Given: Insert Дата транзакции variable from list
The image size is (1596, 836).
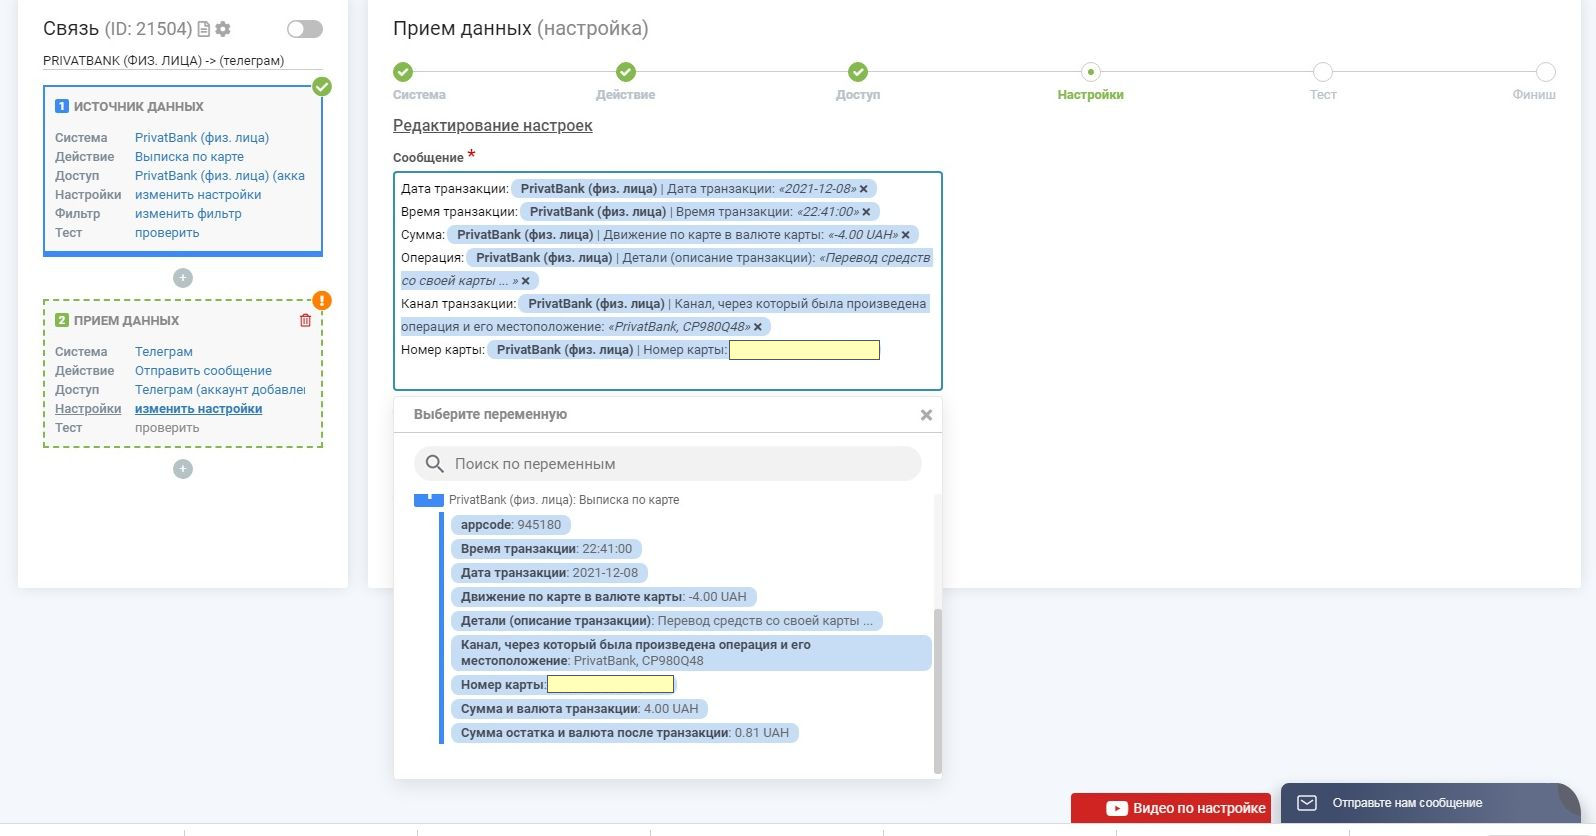Looking at the screenshot, I should (x=549, y=573).
